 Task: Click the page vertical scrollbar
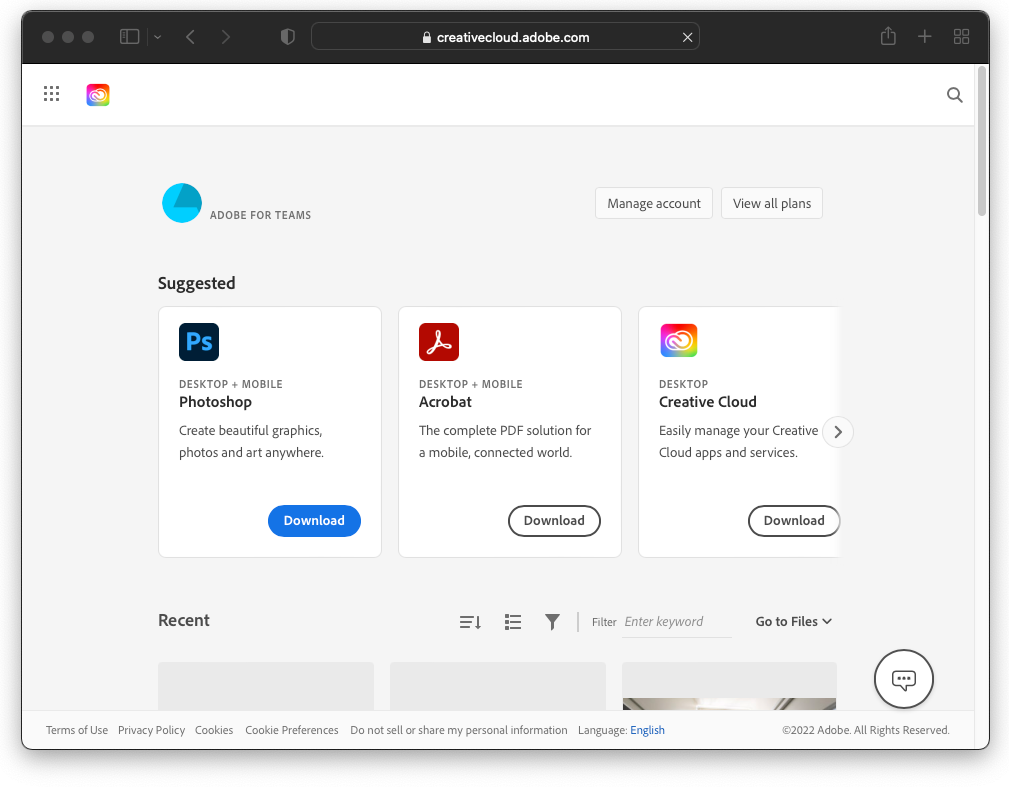coord(982,140)
